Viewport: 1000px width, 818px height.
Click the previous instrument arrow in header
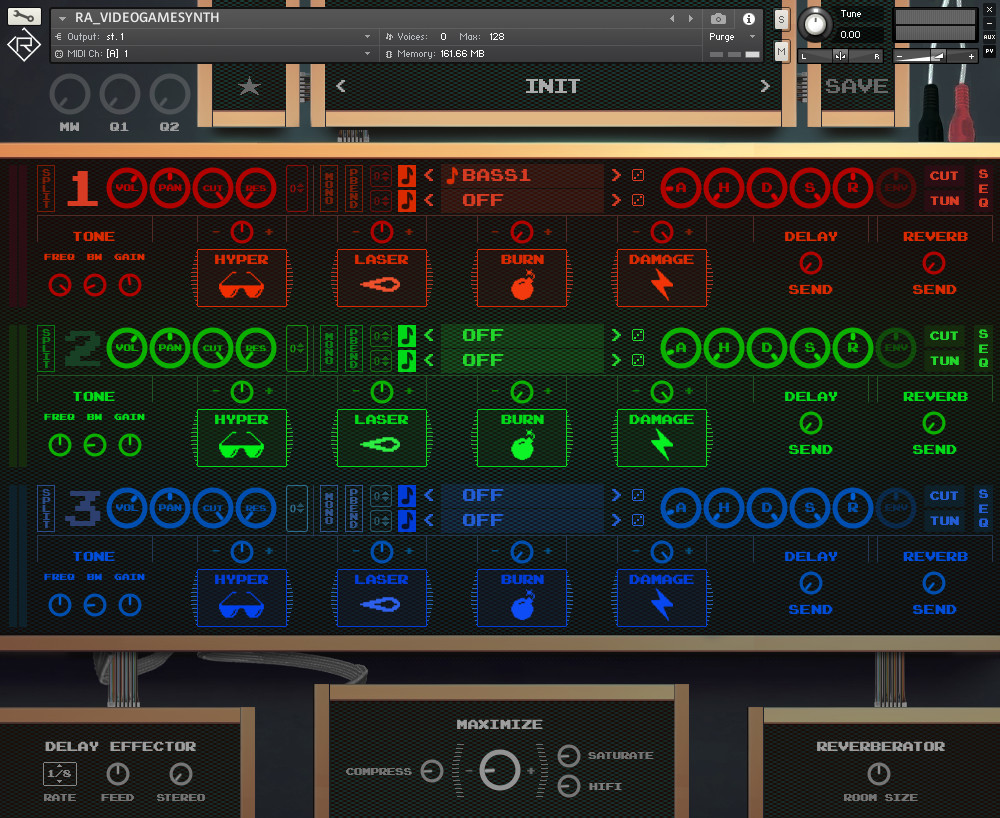[x=672, y=18]
